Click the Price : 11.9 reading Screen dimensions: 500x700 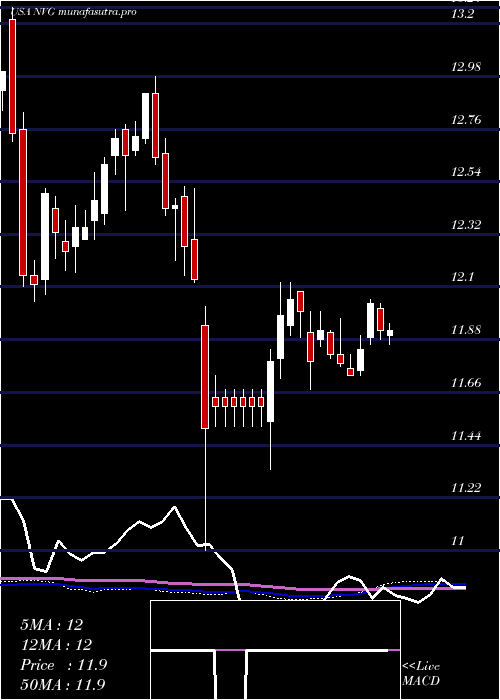pyautogui.click(x=63, y=665)
